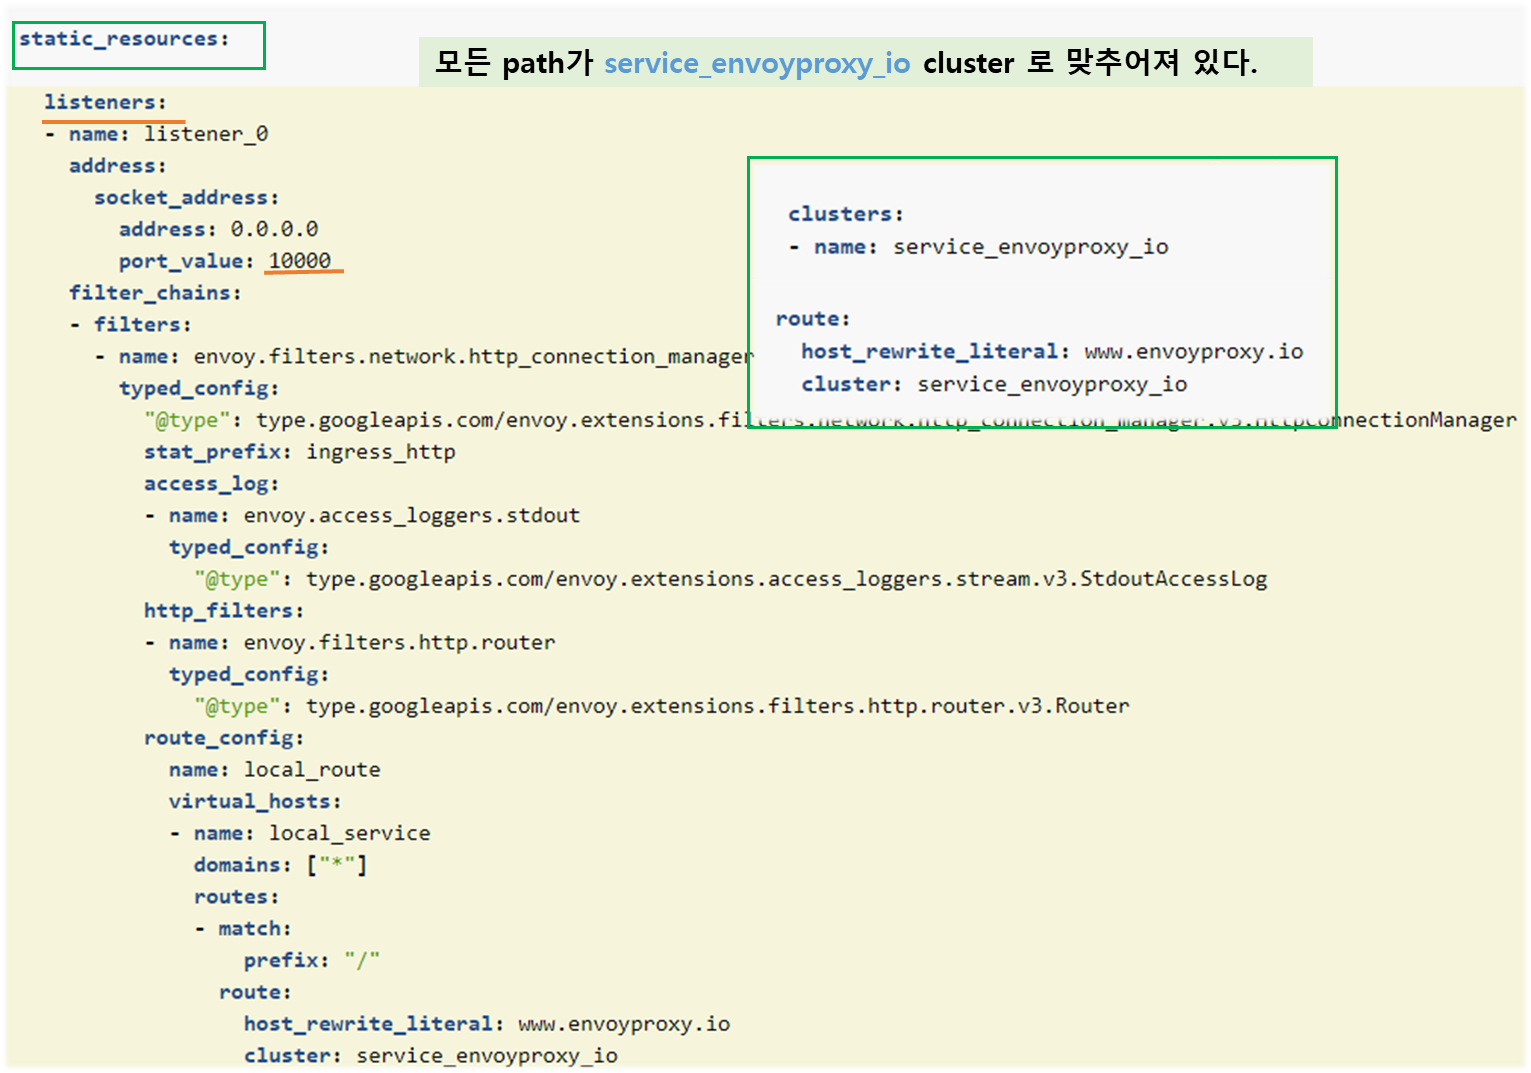The height and width of the screenshot is (1073, 1531).
Task: Click the access_log: key
Action: (212, 484)
